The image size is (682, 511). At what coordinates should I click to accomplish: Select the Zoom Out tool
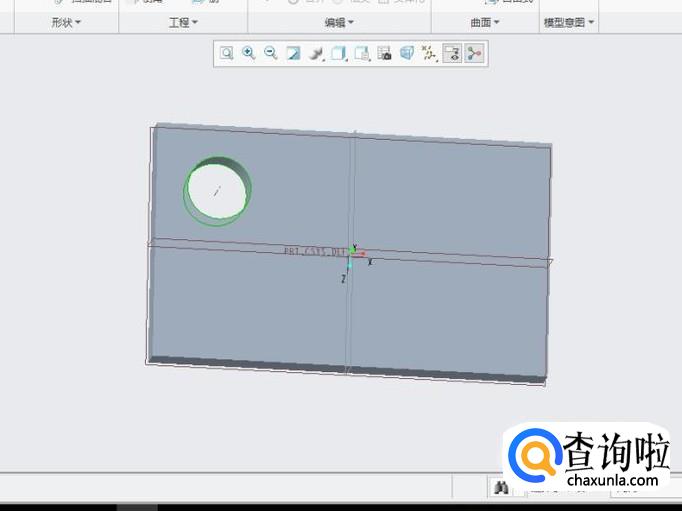coord(270,54)
